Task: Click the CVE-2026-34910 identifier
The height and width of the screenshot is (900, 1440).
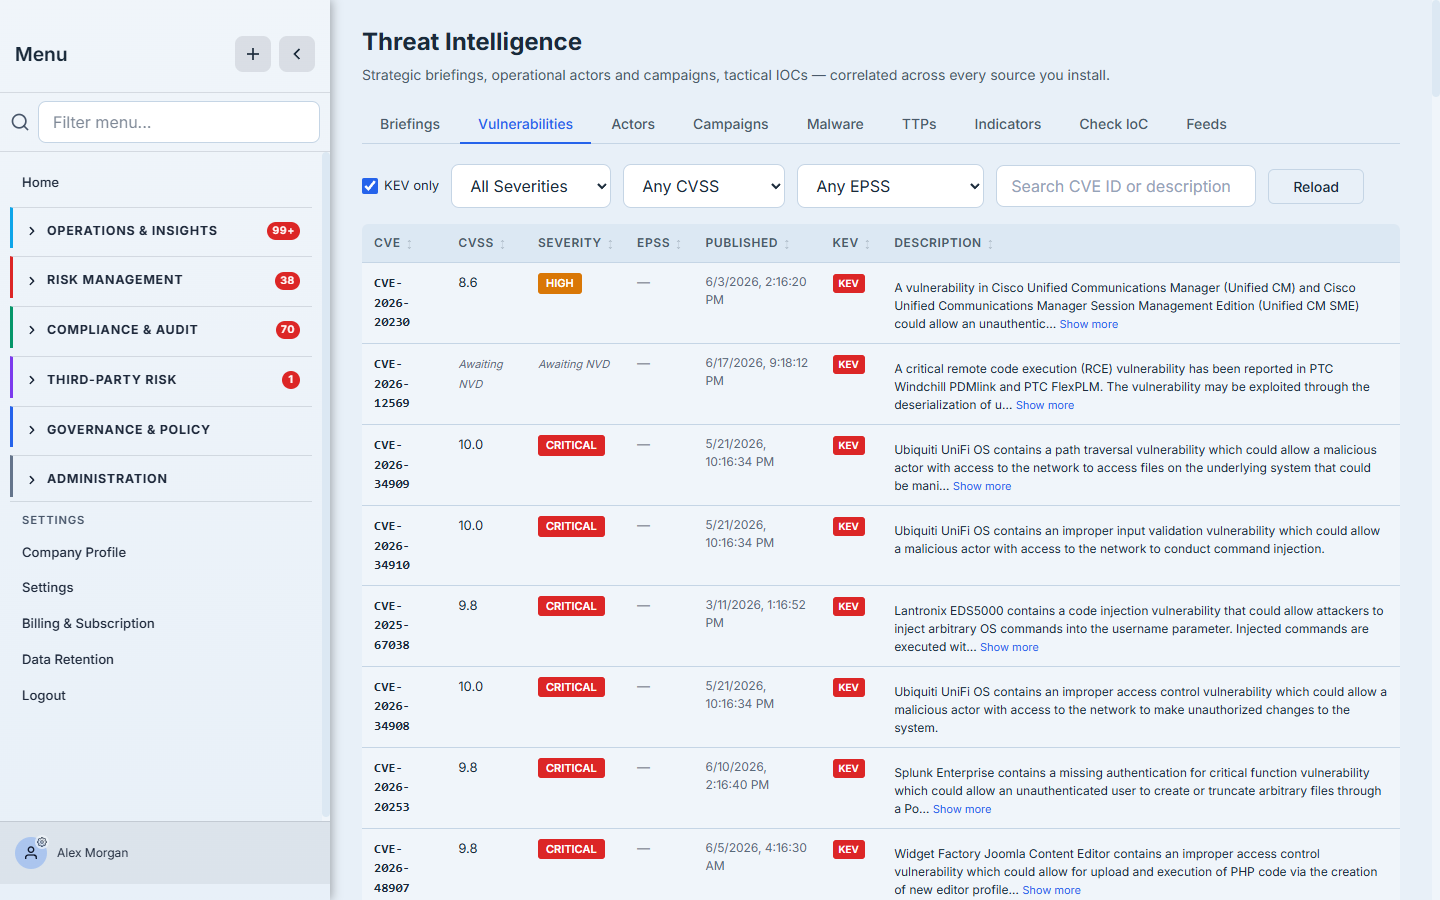Action: tap(392, 545)
